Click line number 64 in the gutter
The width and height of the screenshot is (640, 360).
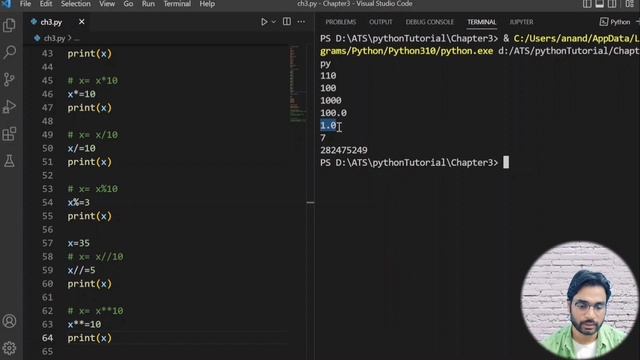coord(47,338)
